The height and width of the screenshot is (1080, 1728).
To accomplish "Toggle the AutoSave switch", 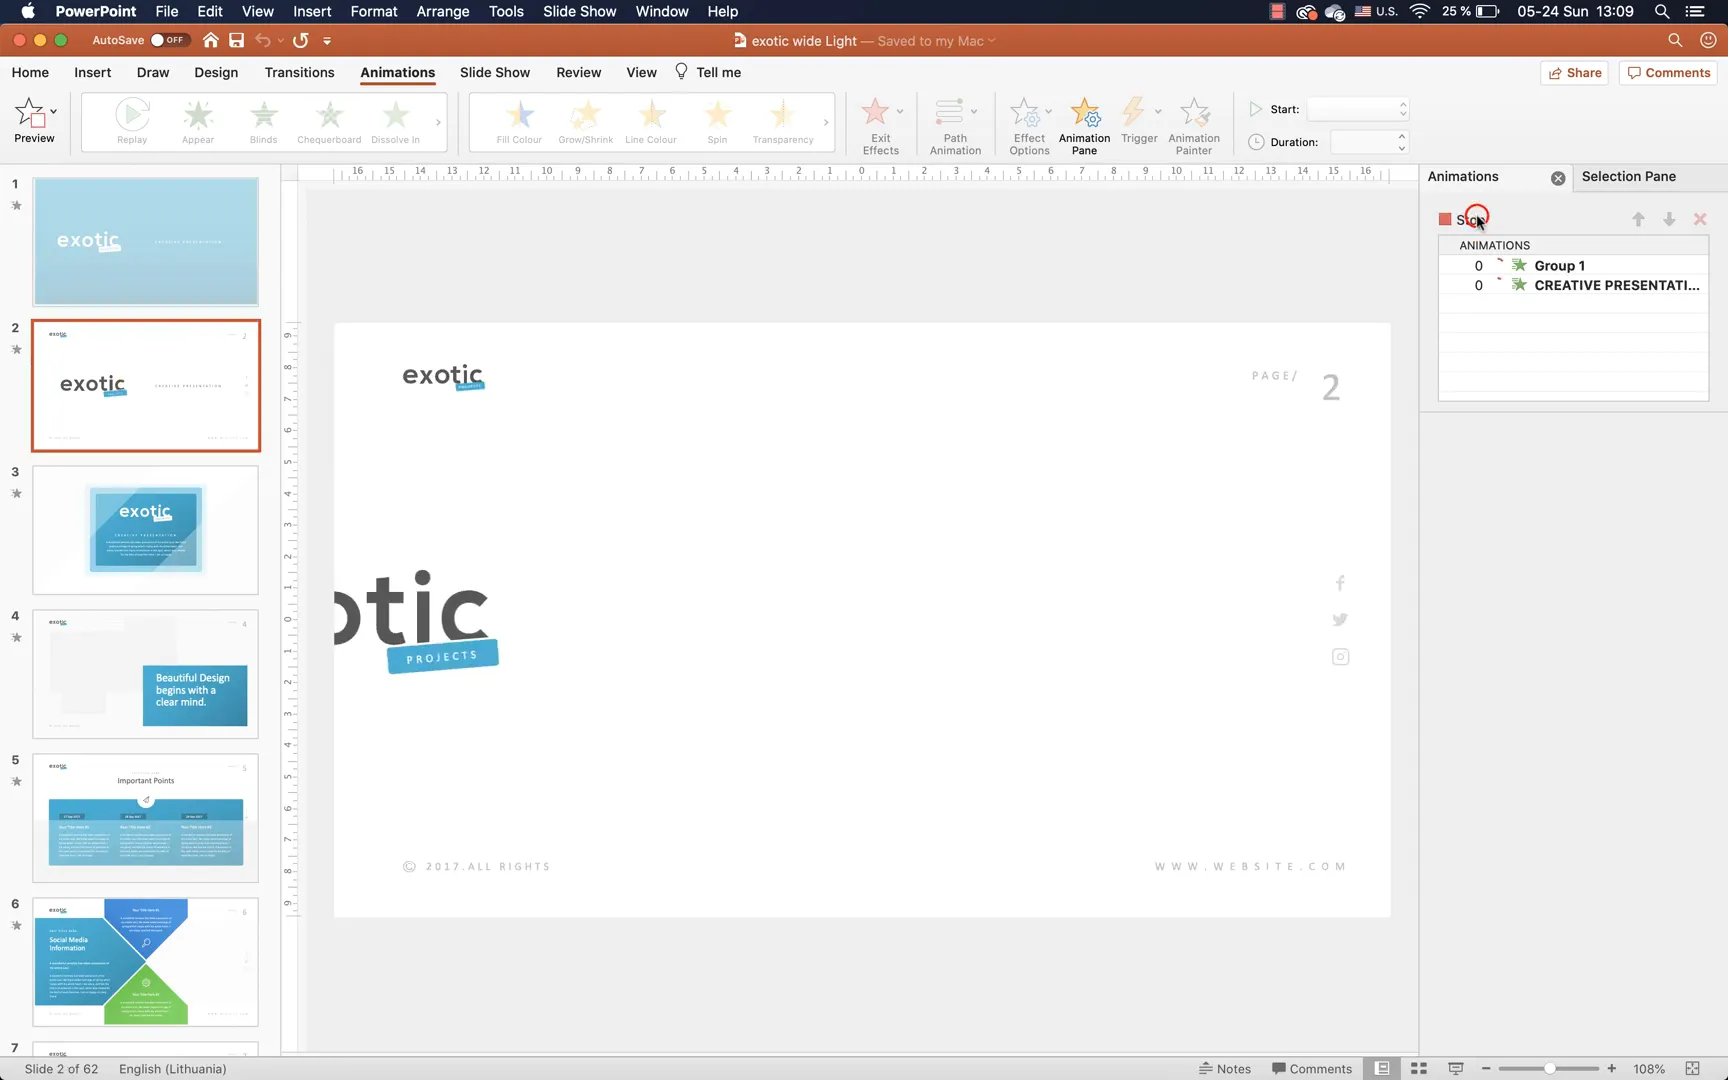I will click(168, 40).
